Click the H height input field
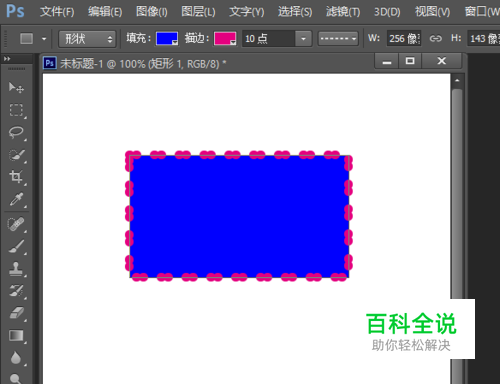 point(484,39)
